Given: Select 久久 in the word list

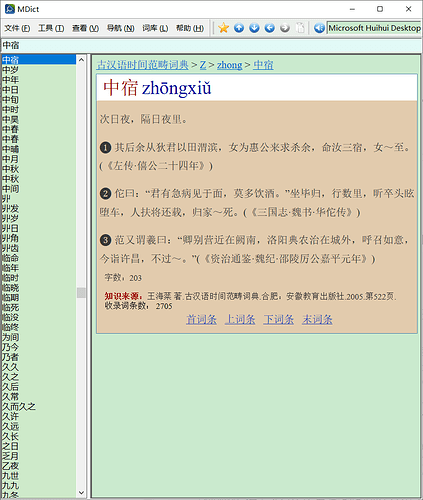Looking at the screenshot, I should coord(39,367).
